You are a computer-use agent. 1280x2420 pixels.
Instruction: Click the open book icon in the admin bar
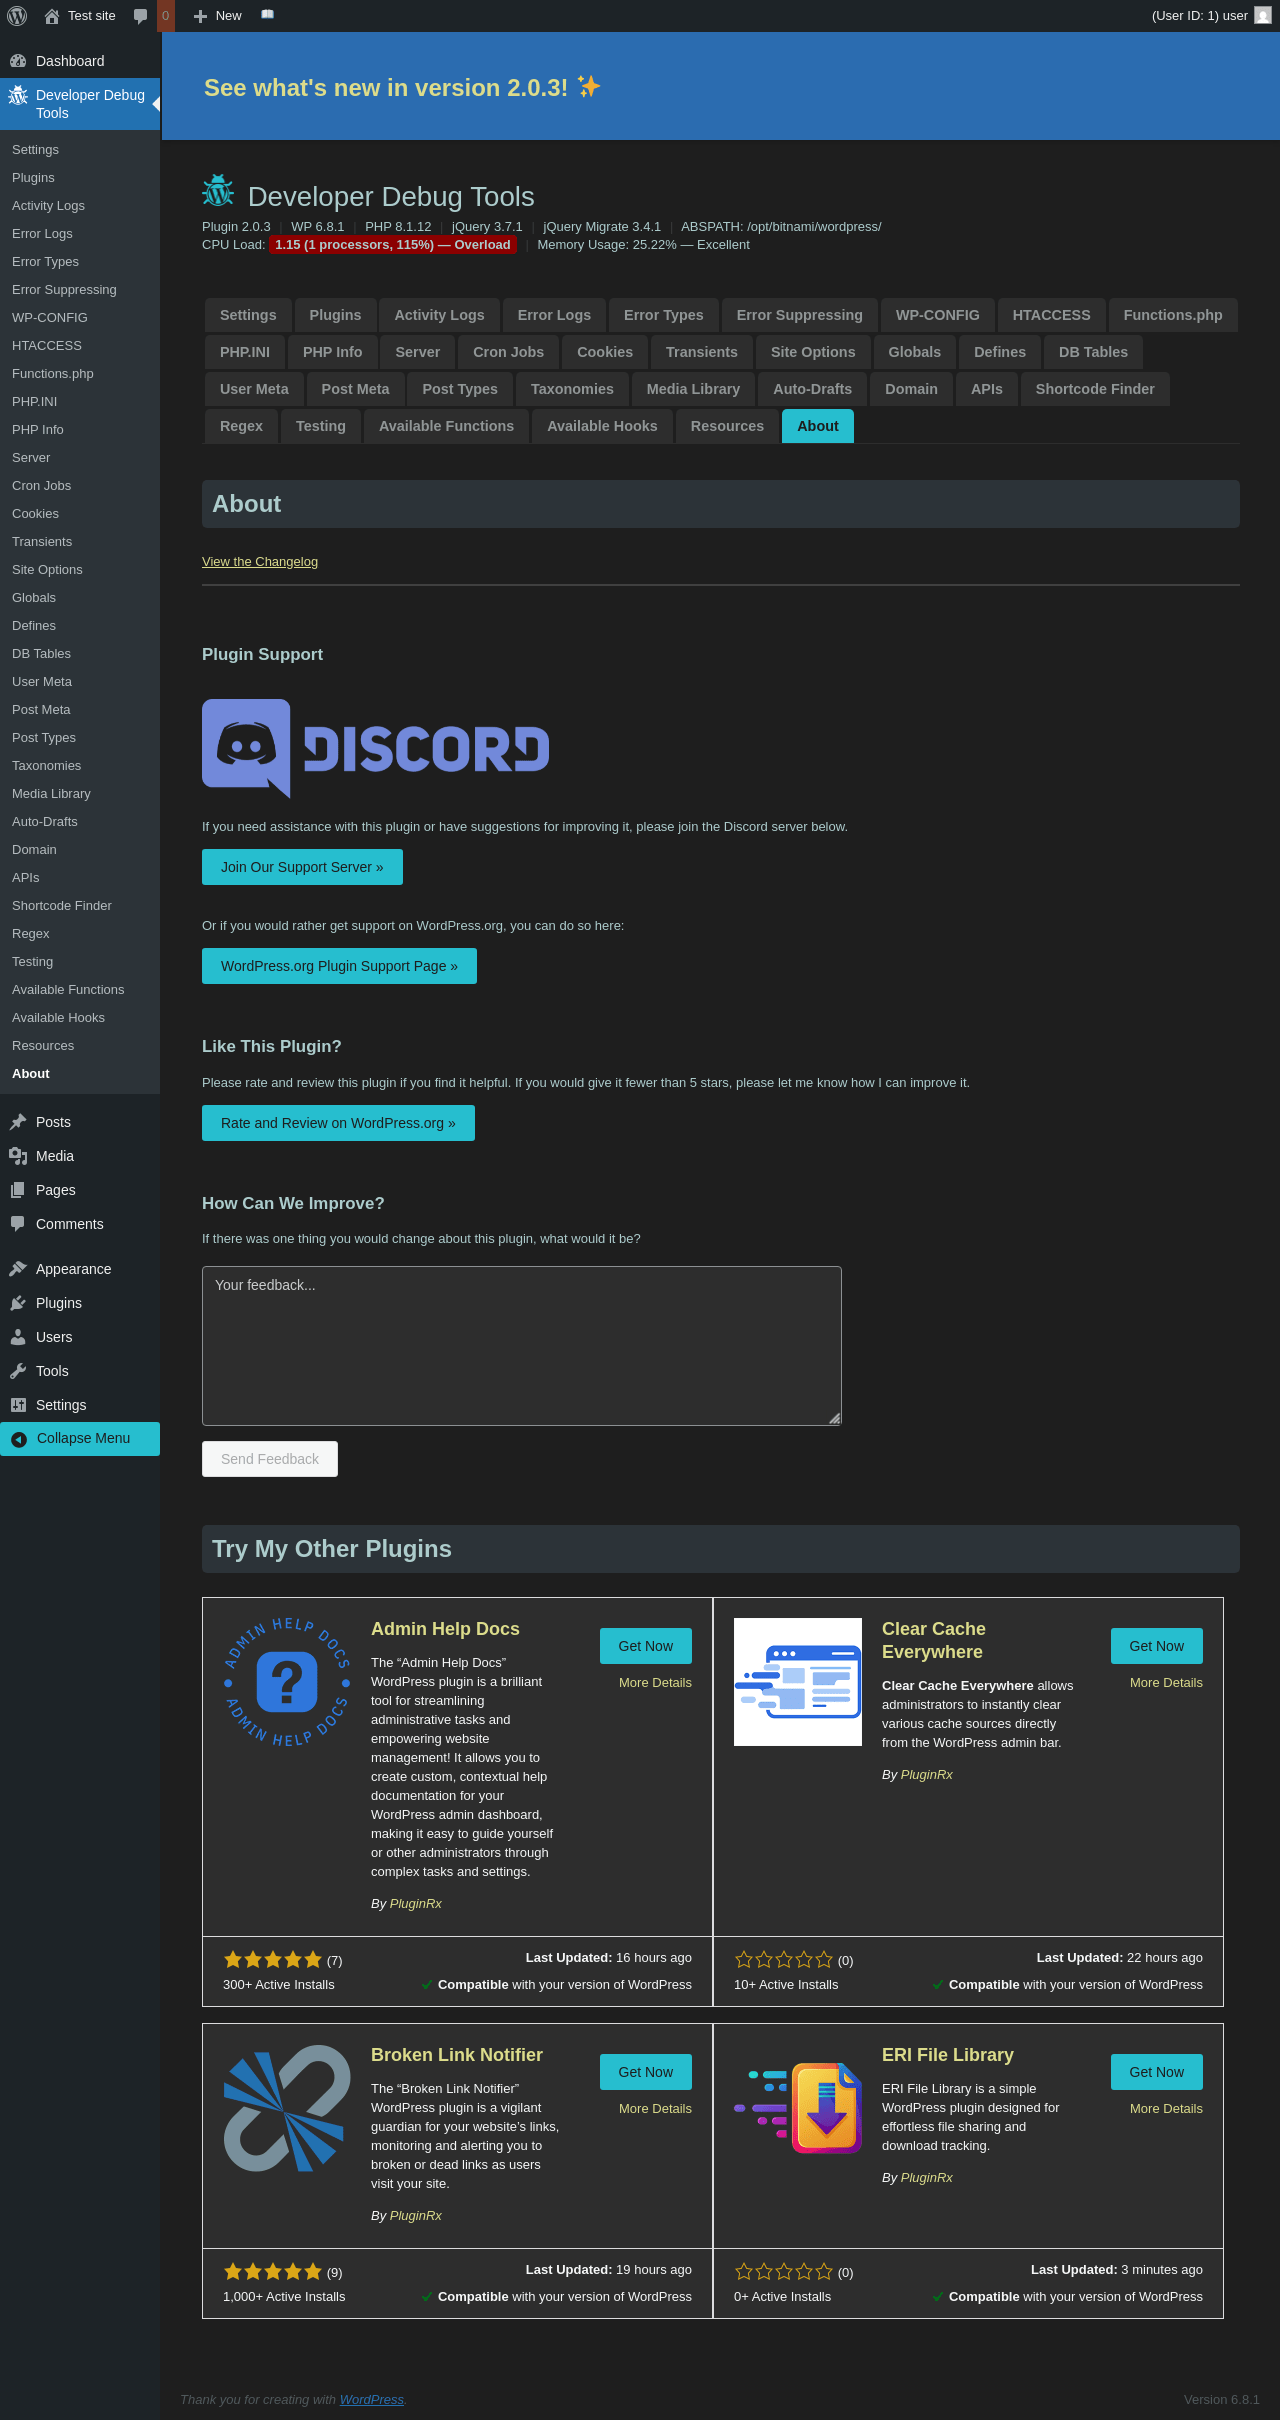(x=267, y=15)
